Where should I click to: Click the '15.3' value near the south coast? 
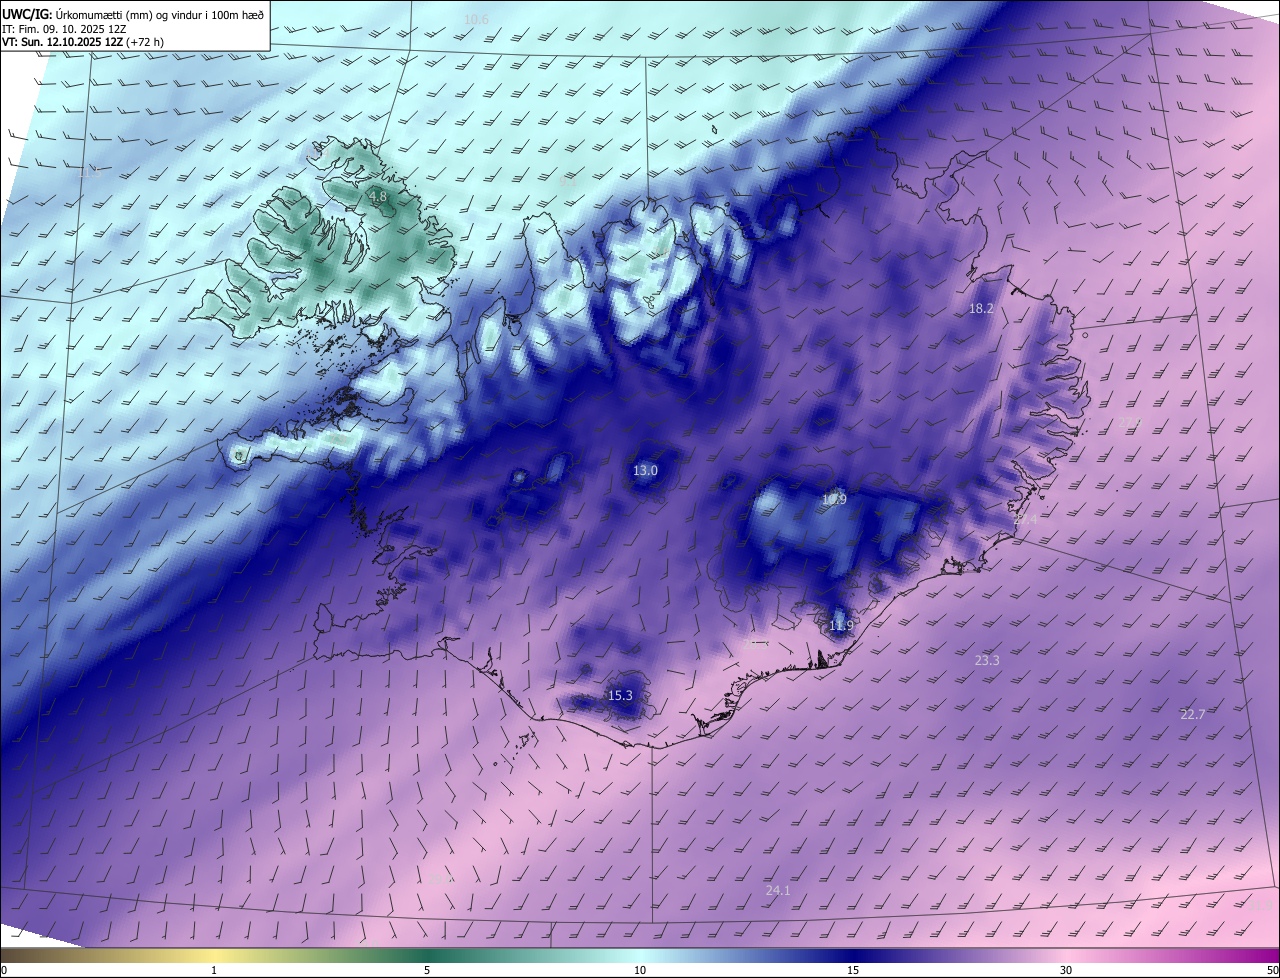tap(620, 695)
